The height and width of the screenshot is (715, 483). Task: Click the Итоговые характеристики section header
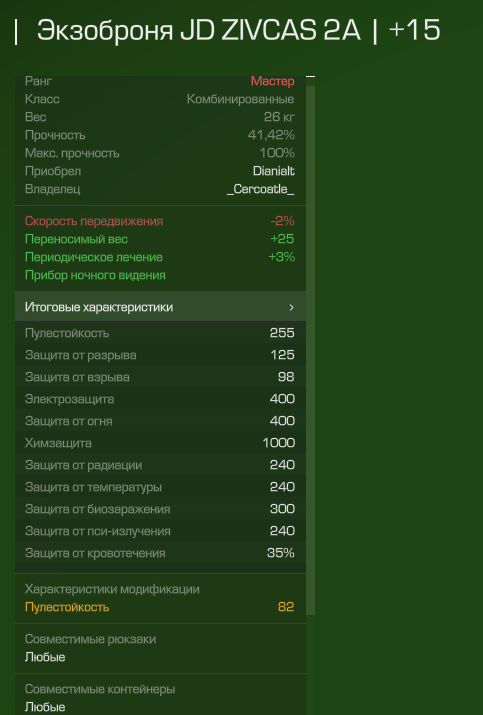(x=160, y=306)
